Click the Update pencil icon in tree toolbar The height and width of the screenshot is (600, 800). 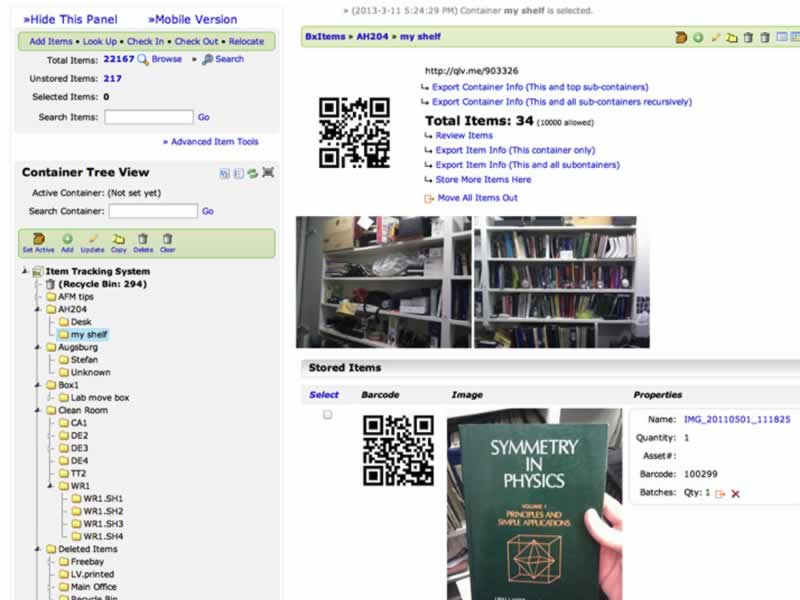coord(94,240)
